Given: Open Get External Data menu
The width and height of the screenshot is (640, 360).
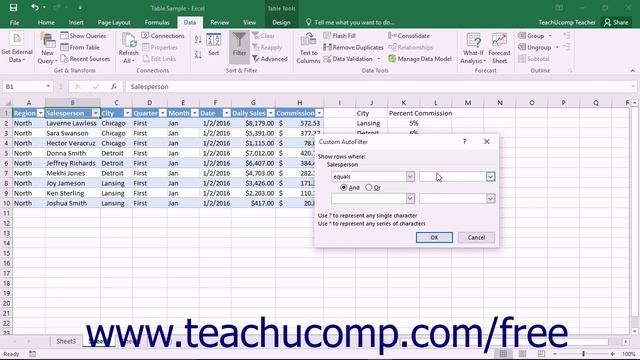Looking at the screenshot, I should [16, 48].
